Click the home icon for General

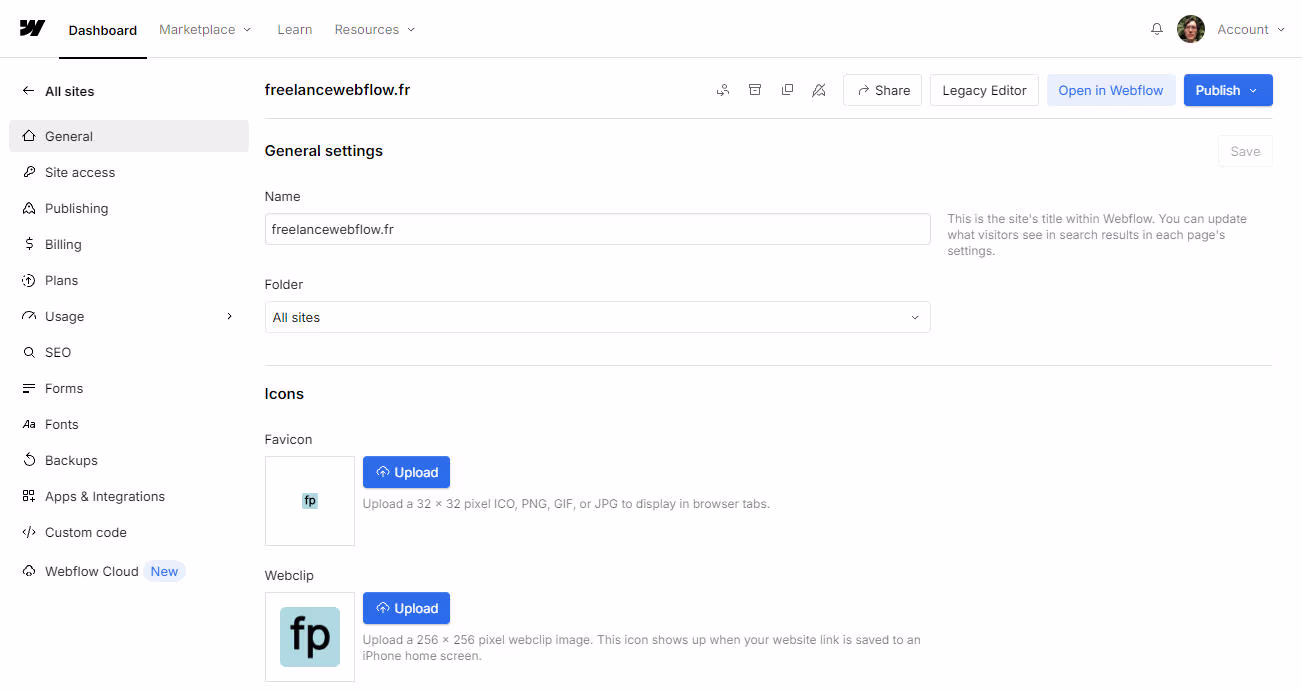coord(29,136)
